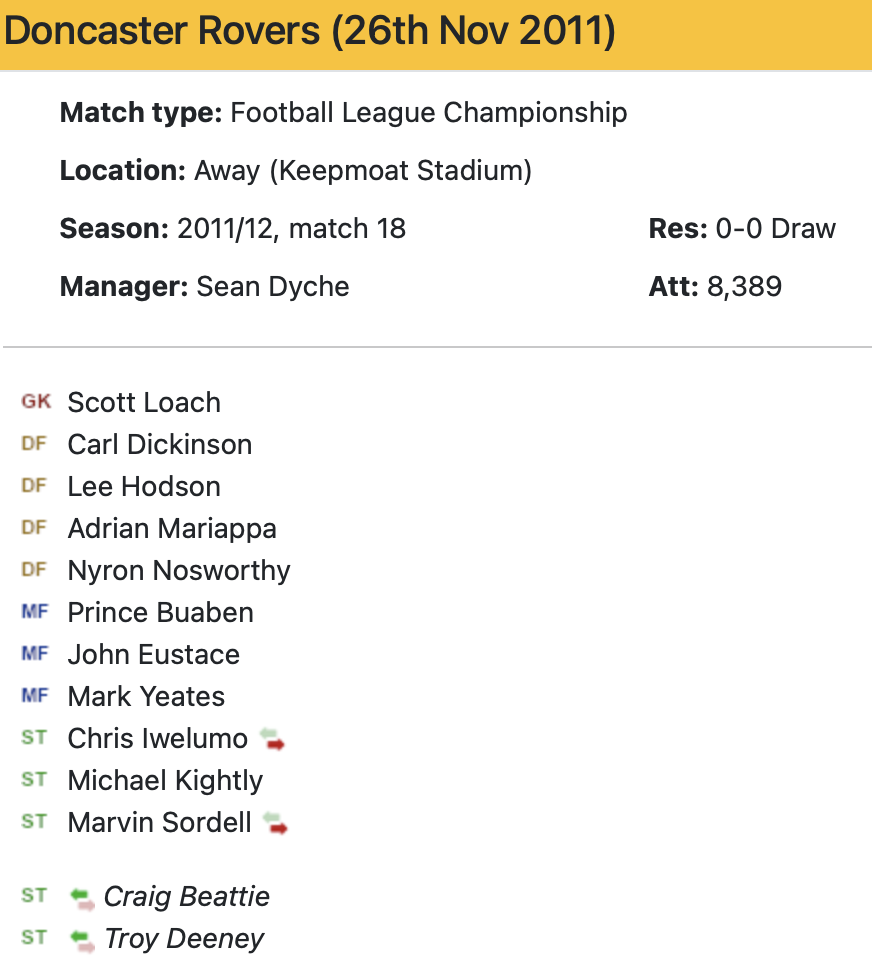Click the 2011/12 season match text
The height and width of the screenshot is (968, 872).
point(291,229)
